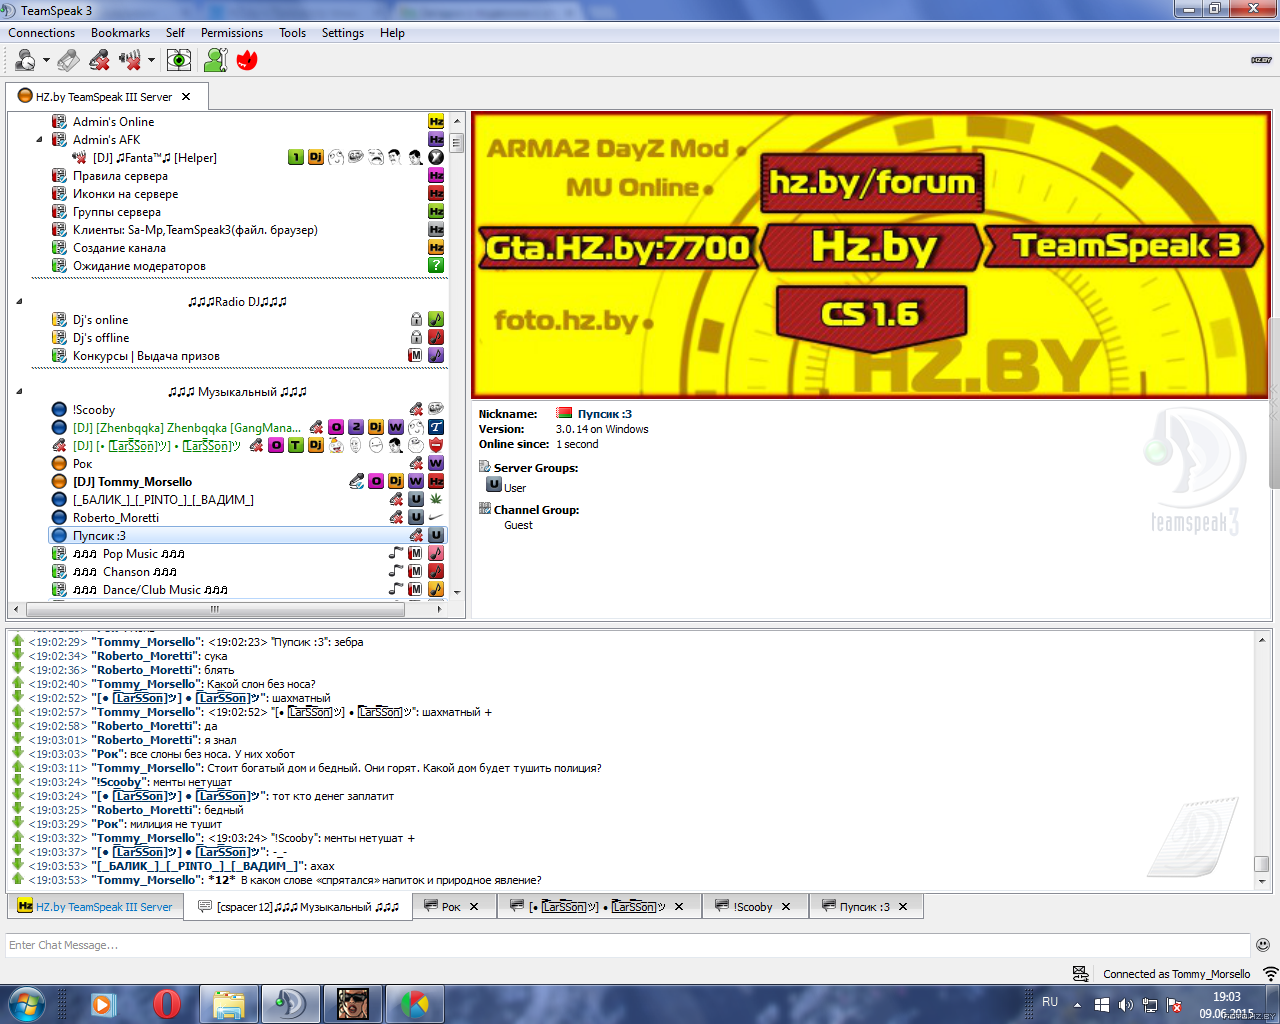Select the Dance/Club Music channel
This screenshot has height=1024, width=1280.
tap(150, 590)
